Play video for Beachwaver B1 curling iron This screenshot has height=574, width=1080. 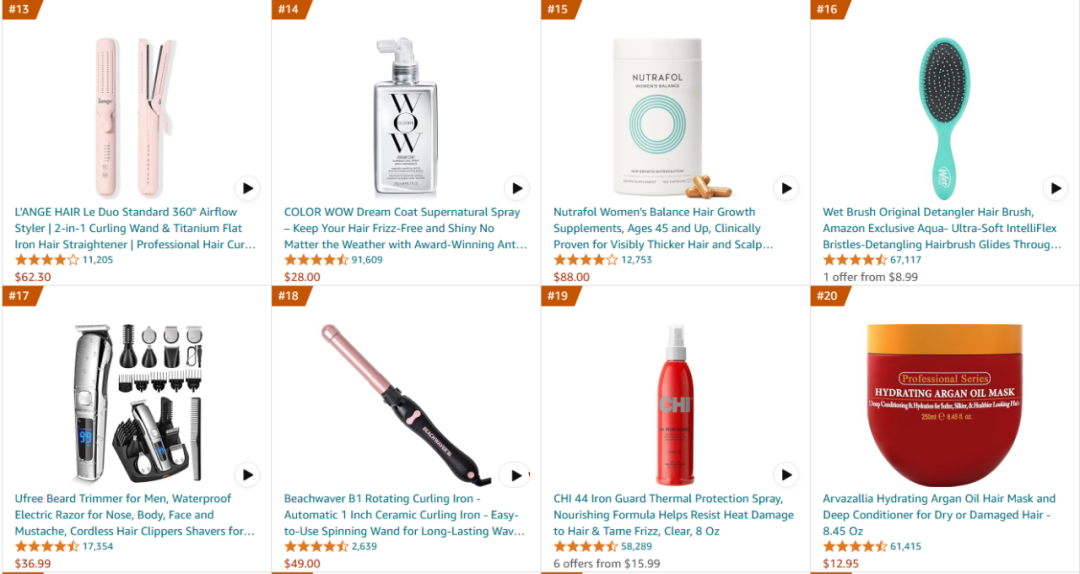click(x=515, y=475)
